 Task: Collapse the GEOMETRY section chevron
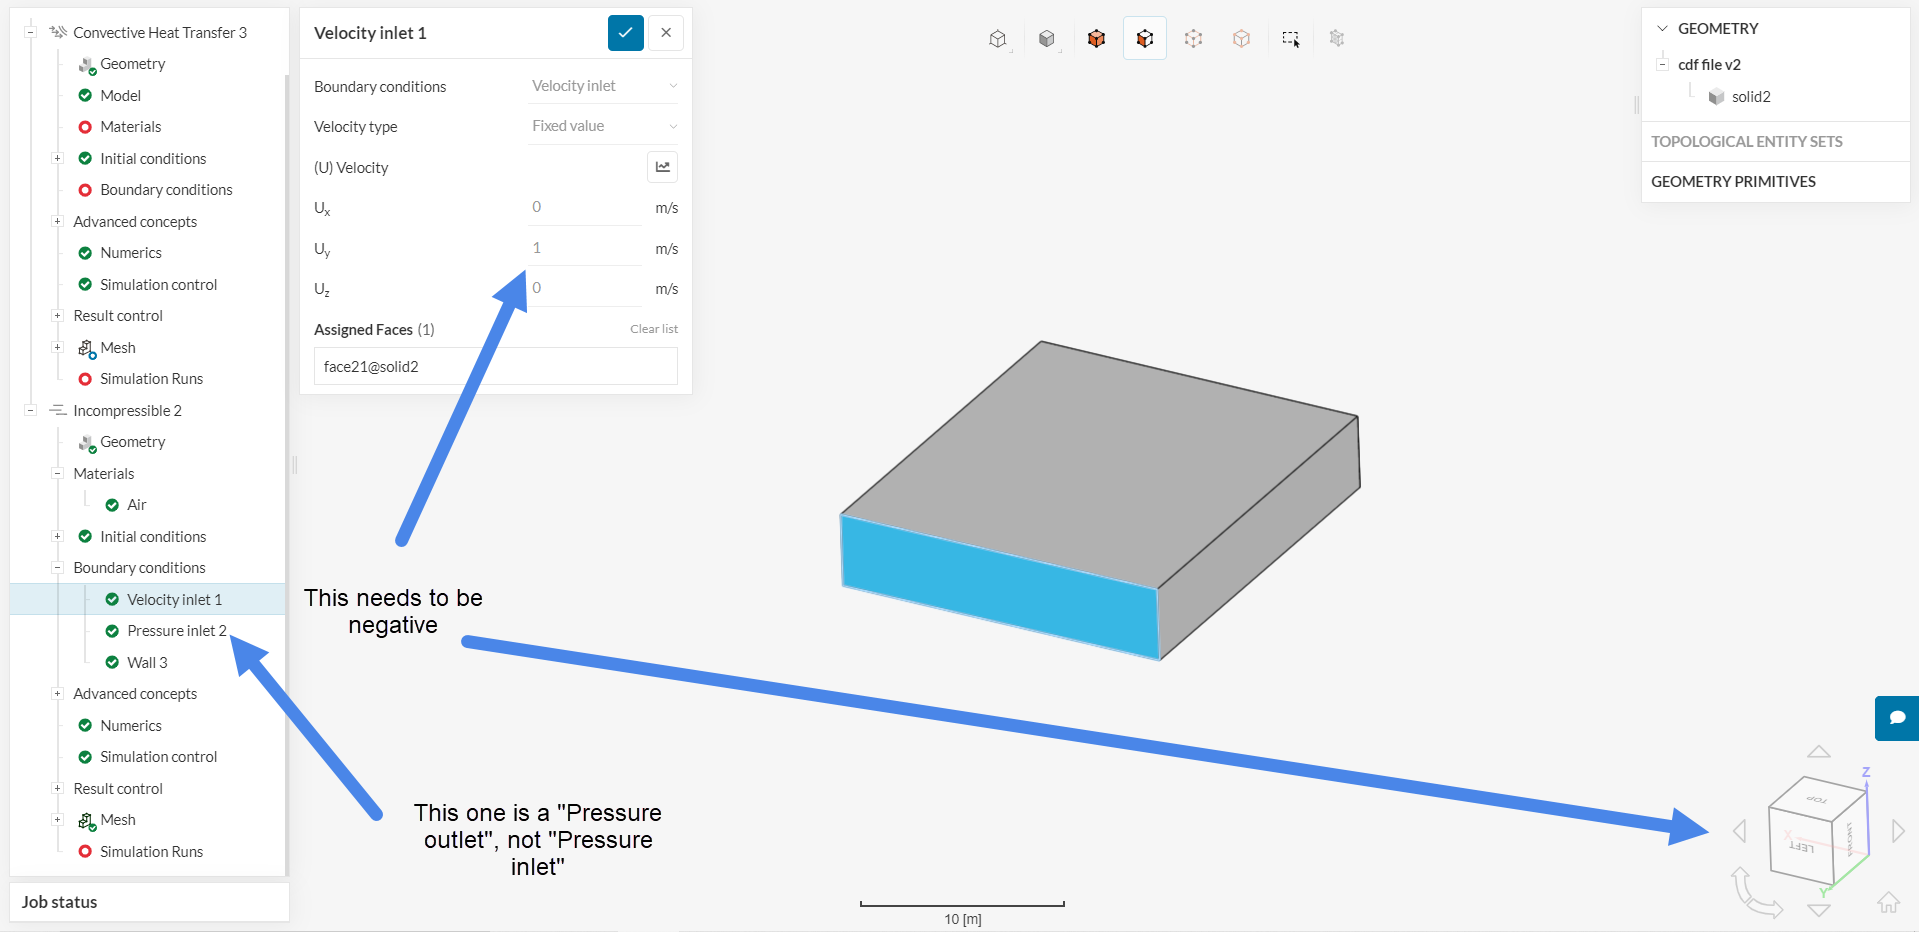(x=1662, y=29)
